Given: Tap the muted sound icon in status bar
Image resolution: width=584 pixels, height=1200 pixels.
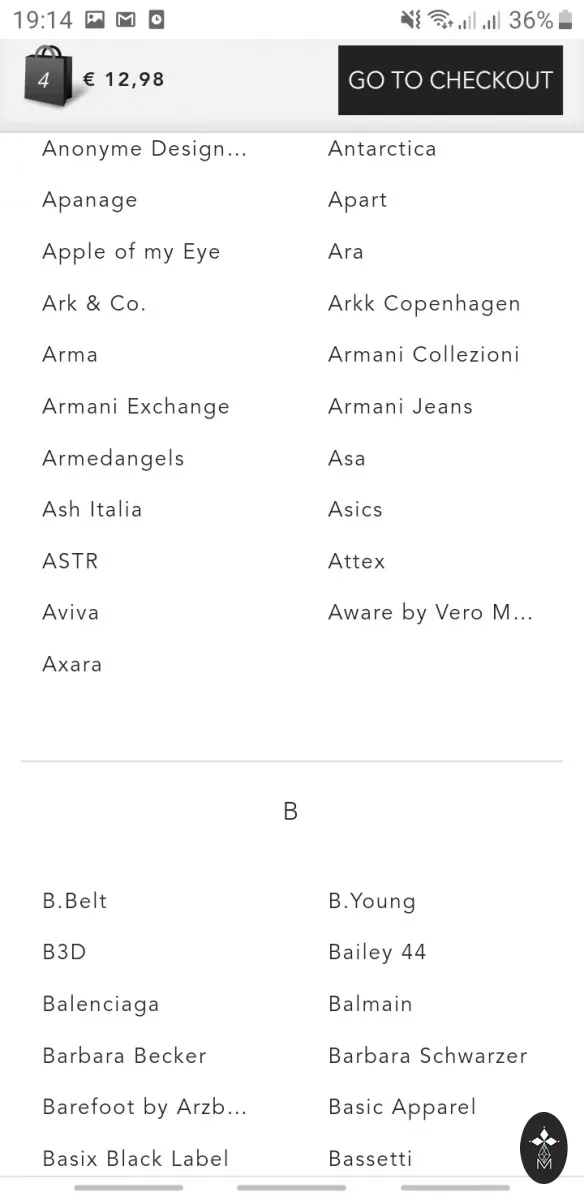Looking at the screenshot, I should coord(410,19).
